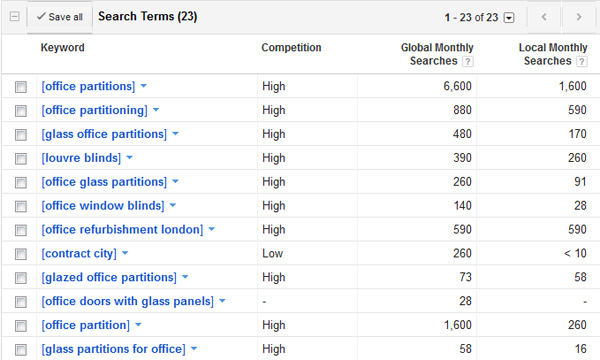Open dropdown arrow next to [office refurbishment london]
Image resolution: width=600 pixels, height=360 pixels.
pyautogui.click(x=212, y=229)
